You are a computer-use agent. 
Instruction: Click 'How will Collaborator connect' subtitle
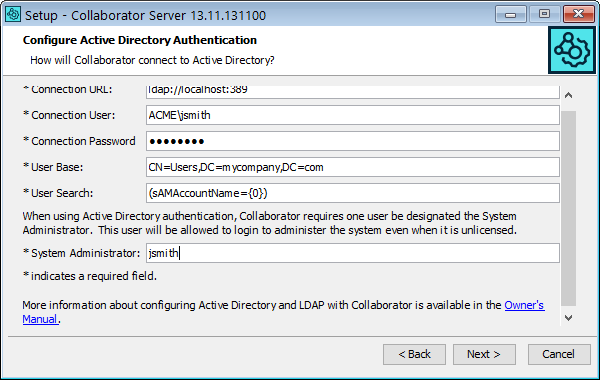tap(152, 60)
